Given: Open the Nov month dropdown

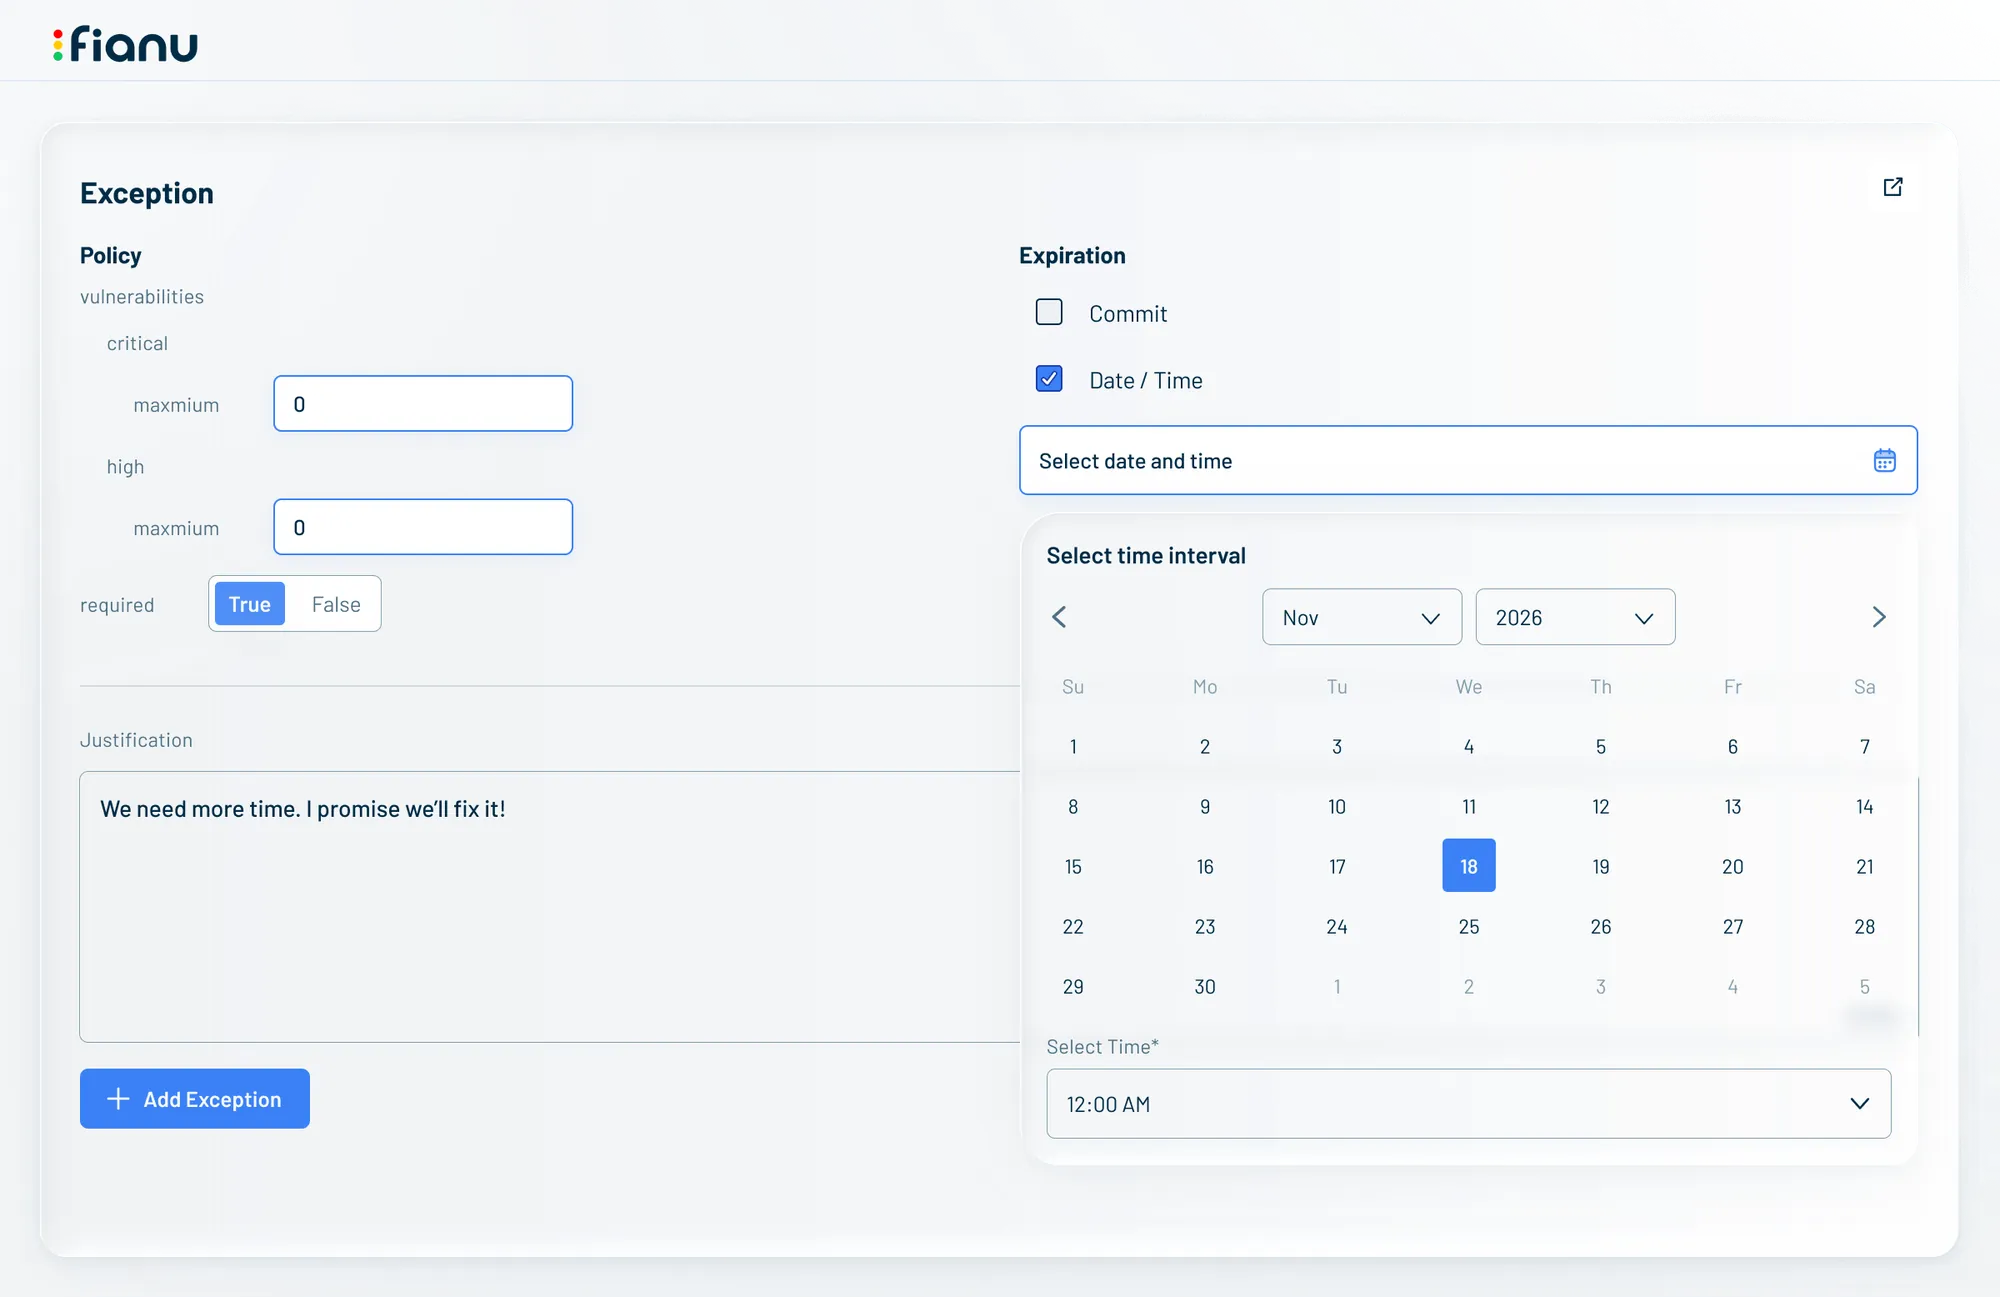Looking at the screenshot, I should pos(1362,617).
